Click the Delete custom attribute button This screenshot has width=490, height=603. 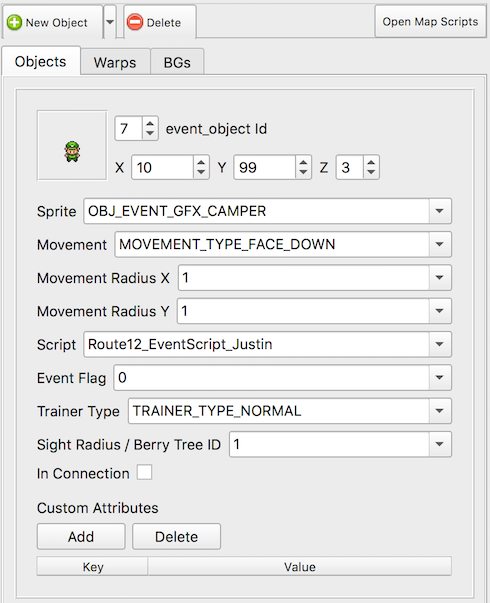177,536
